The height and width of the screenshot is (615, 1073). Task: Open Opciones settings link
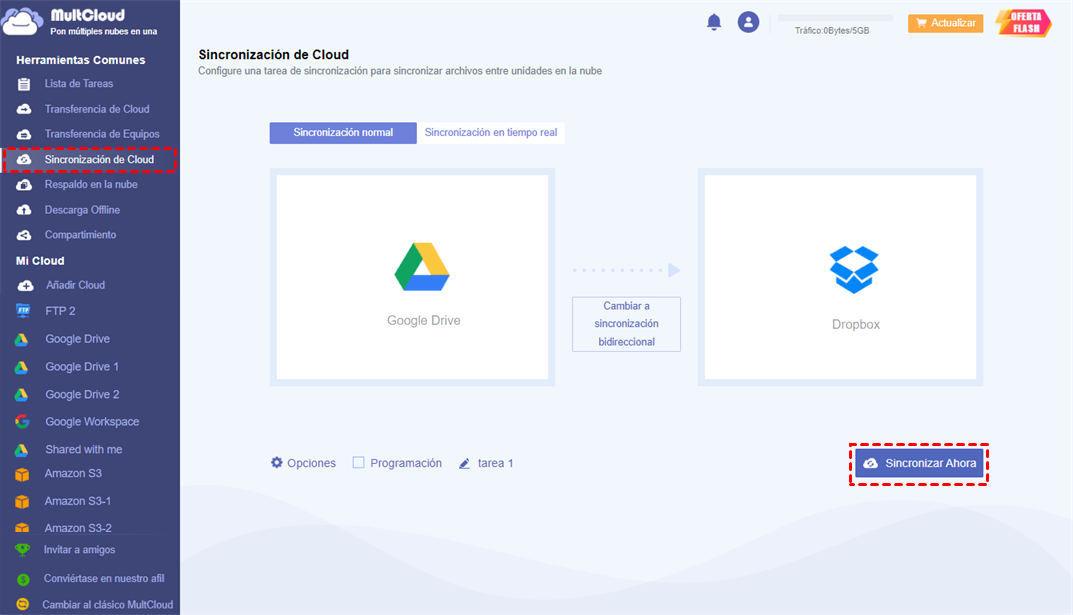point(303,463)
